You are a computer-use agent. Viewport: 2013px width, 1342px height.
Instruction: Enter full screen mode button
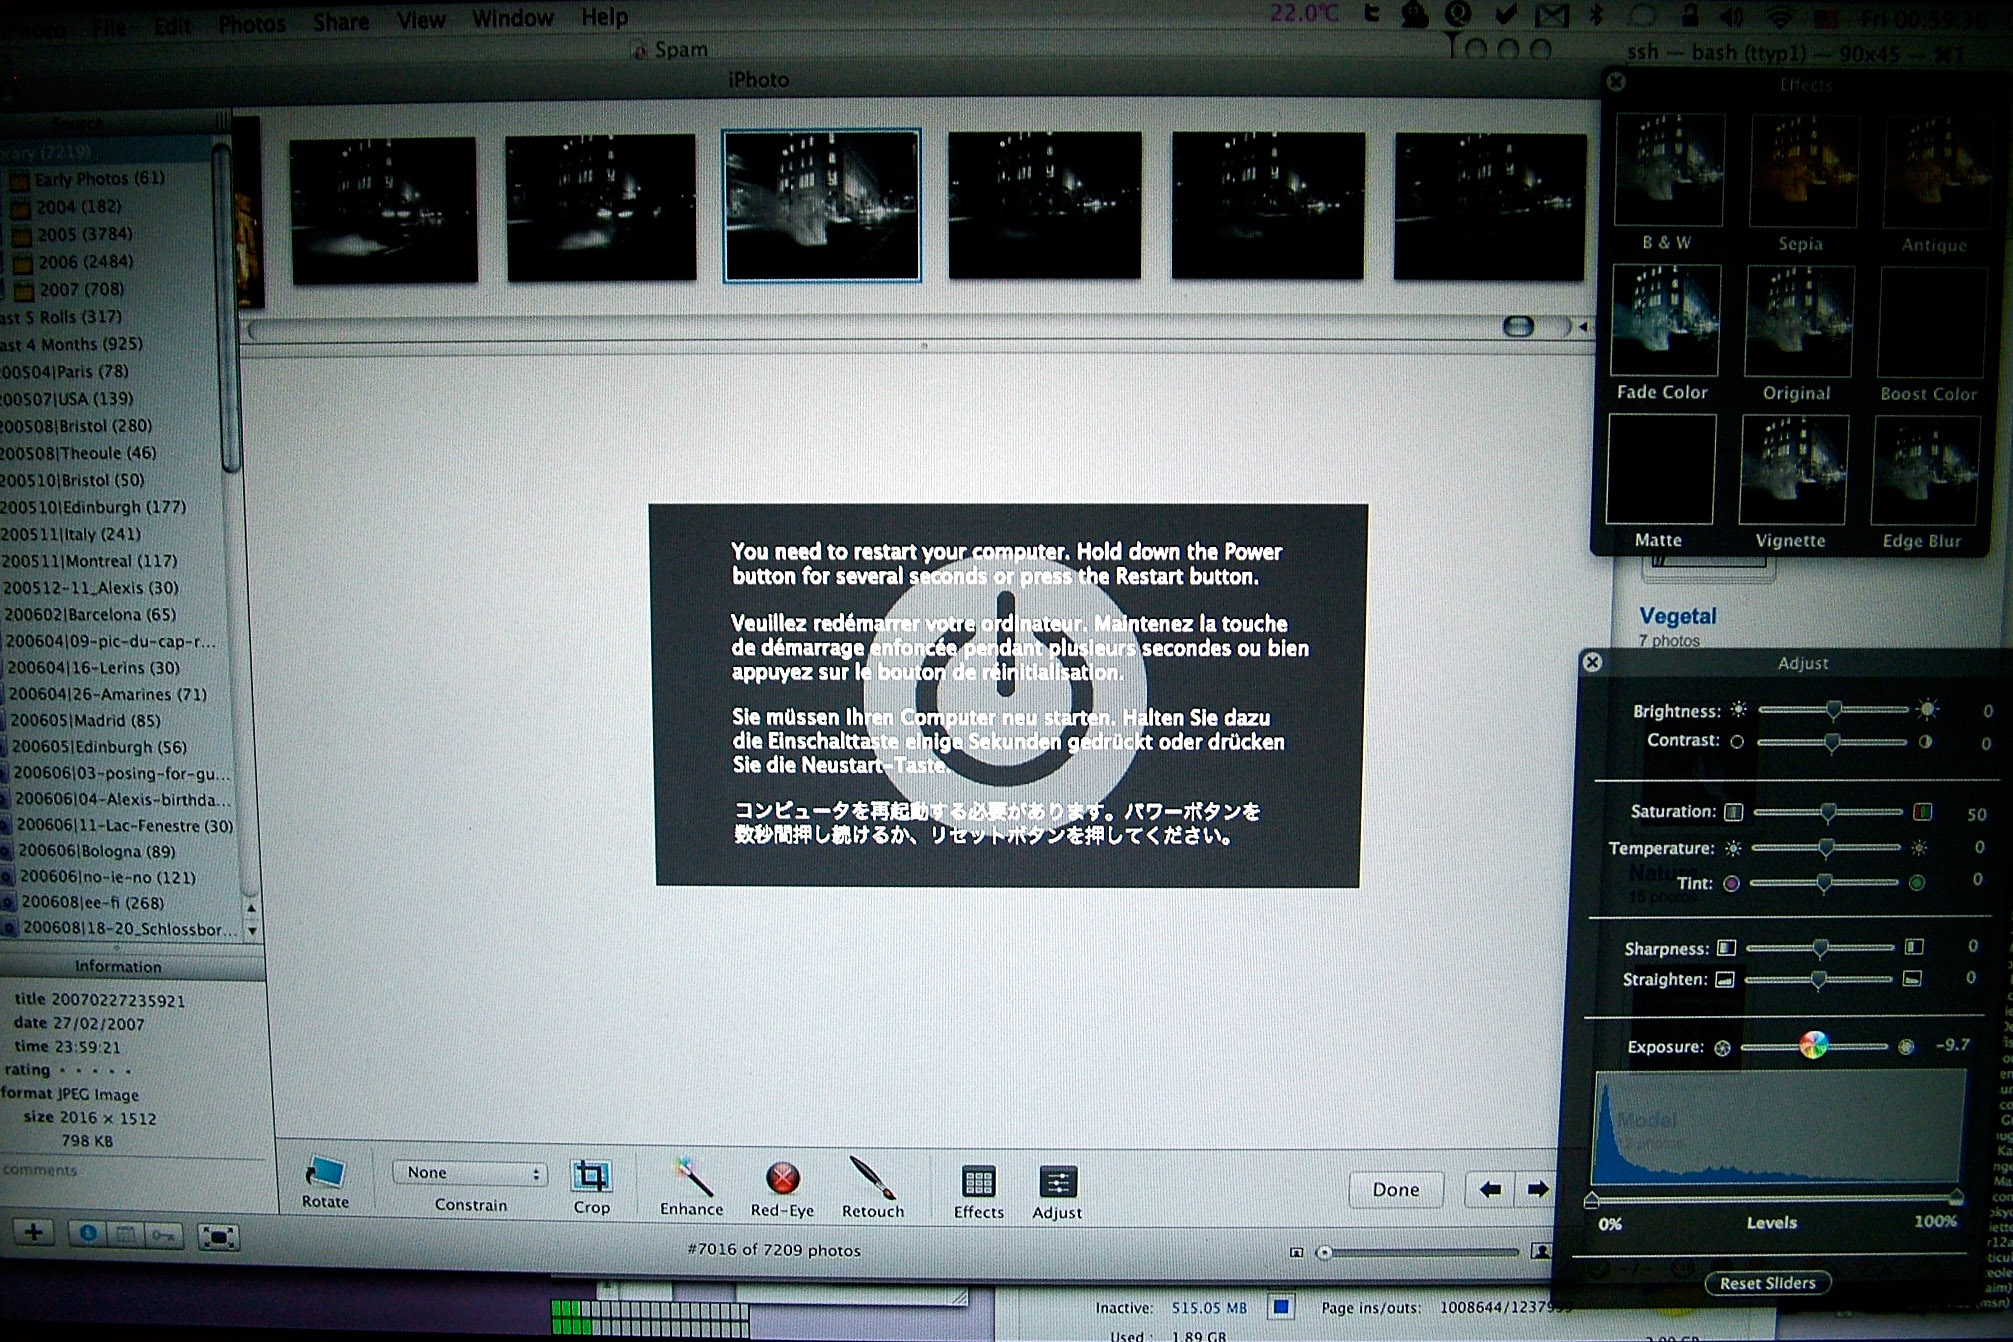[x=218, y=1237]
